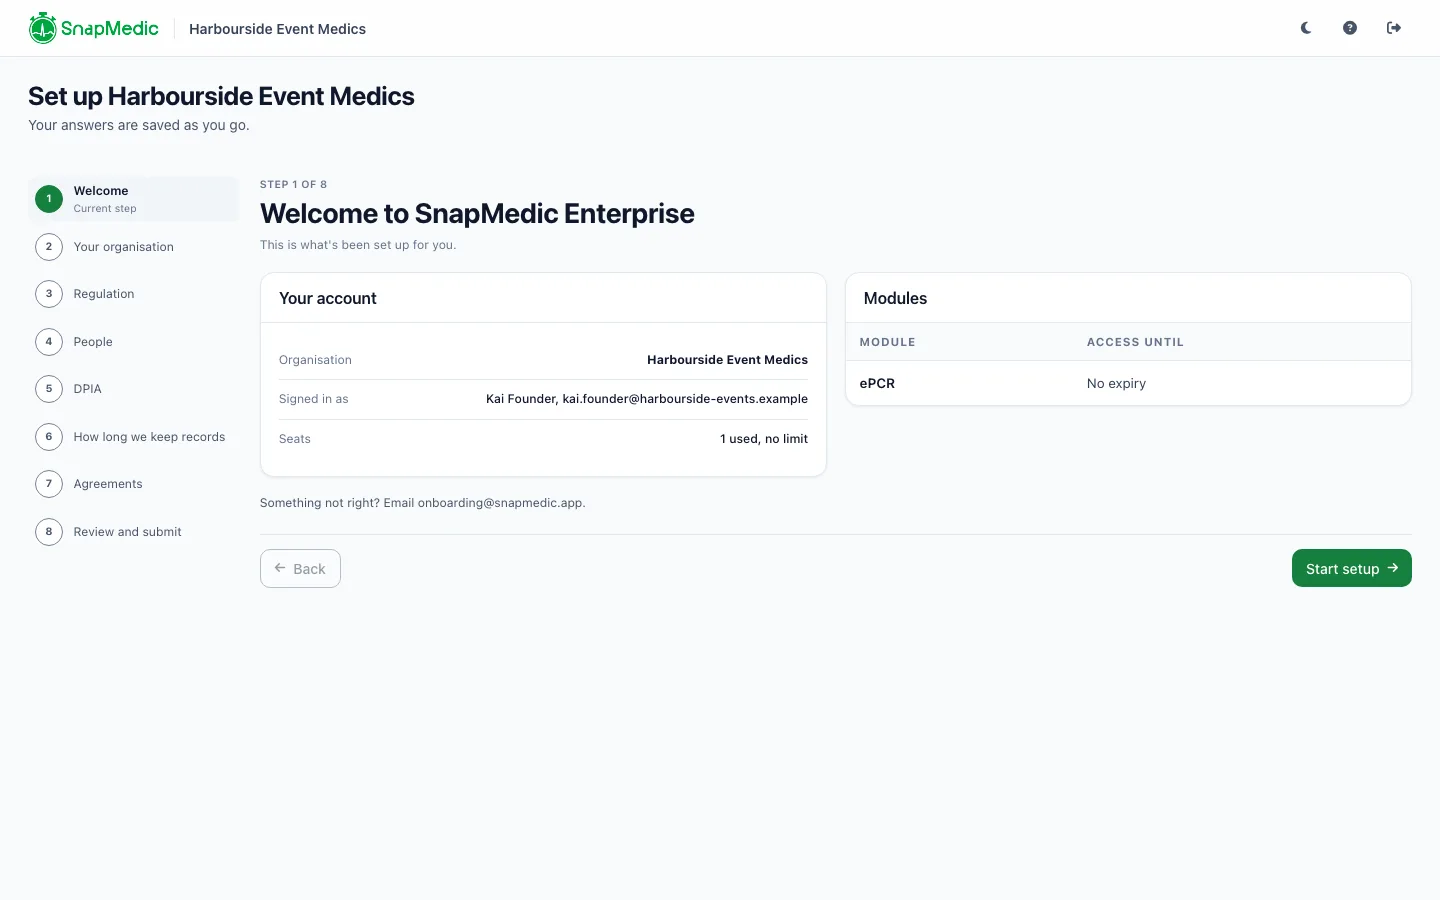Click the ePCR module row
1440x900 pixels.
point(1128,383)
